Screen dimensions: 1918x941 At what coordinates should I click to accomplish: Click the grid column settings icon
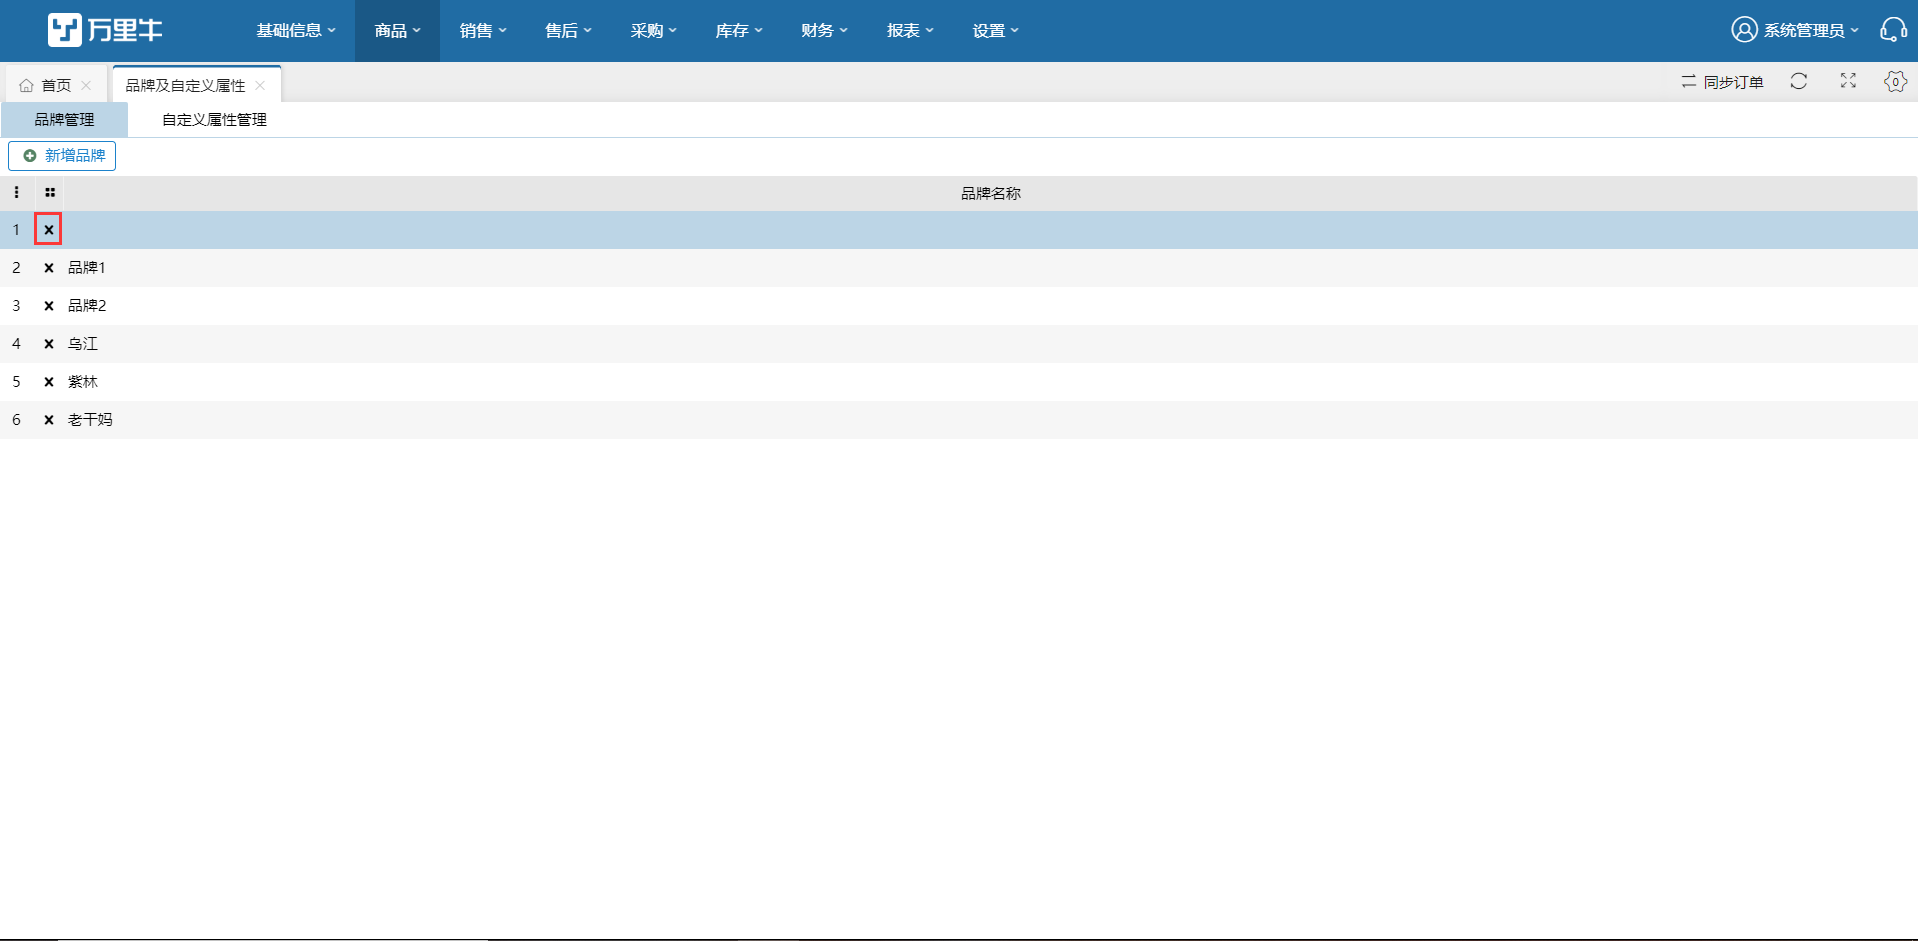[x=50, y=192]
